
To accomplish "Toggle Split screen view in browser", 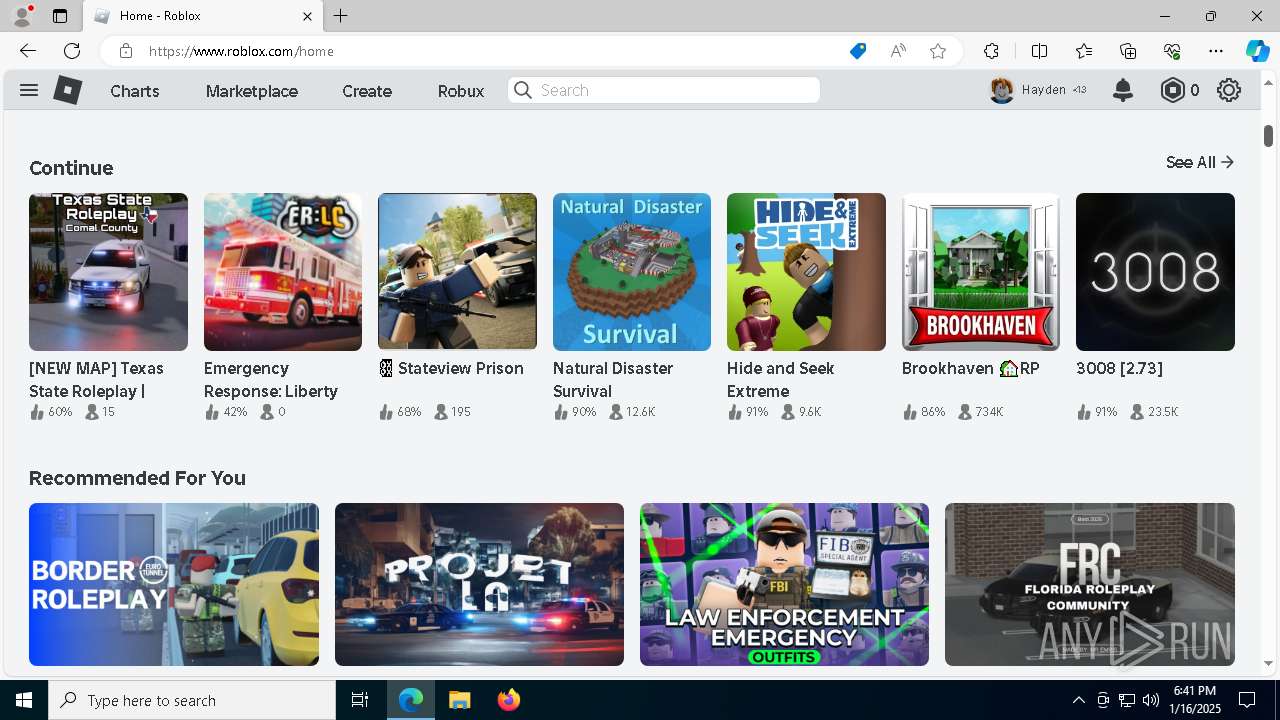I will pos(1039,51).
